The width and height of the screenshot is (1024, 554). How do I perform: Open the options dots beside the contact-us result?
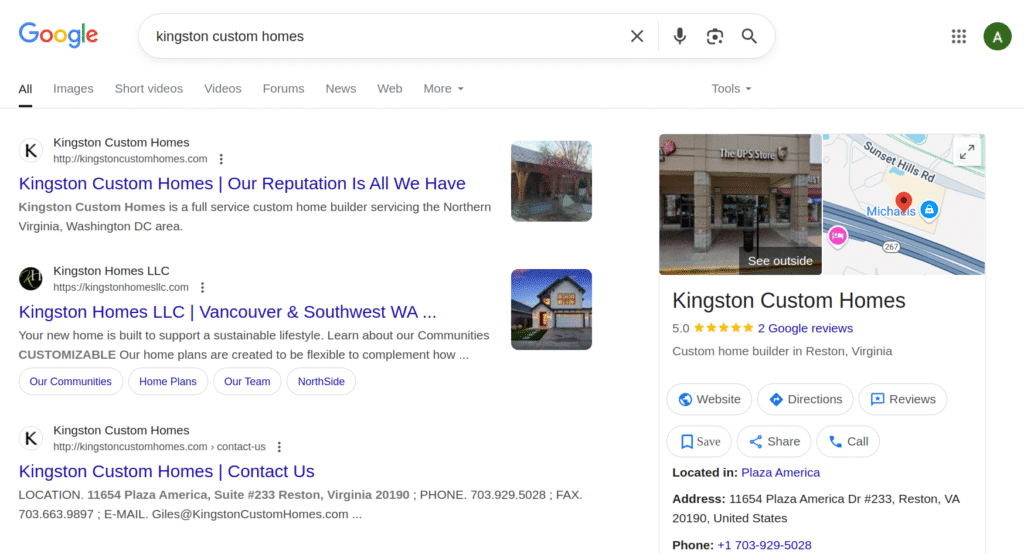click(x=279, y=447)
